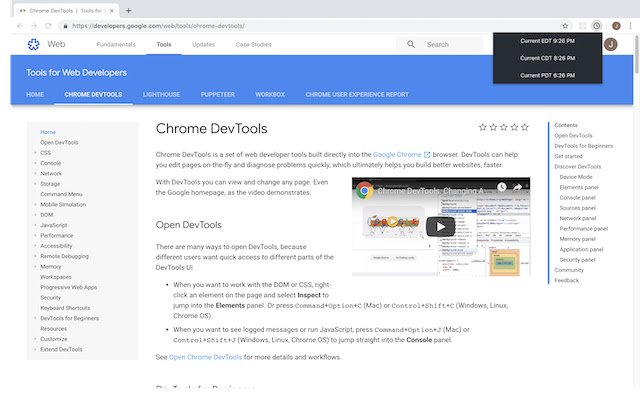Jump to DevTools for Beginners in Contents
Viewport: 640px width, 400px height.
pos(583,146)
